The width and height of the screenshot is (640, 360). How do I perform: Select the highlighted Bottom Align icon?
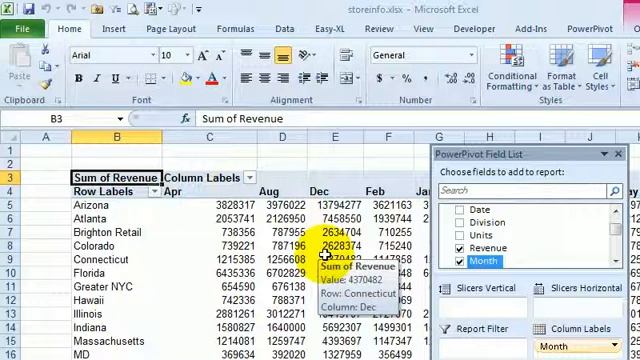tap(283, 55)
